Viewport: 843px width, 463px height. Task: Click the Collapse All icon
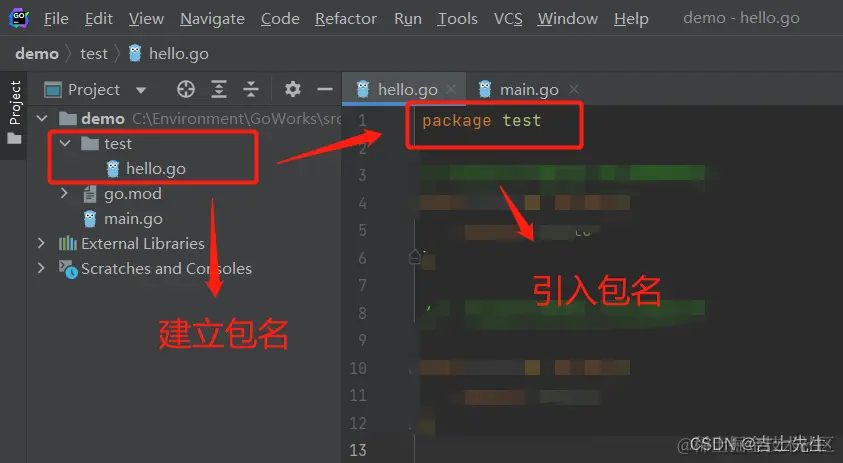pos(251,89)
